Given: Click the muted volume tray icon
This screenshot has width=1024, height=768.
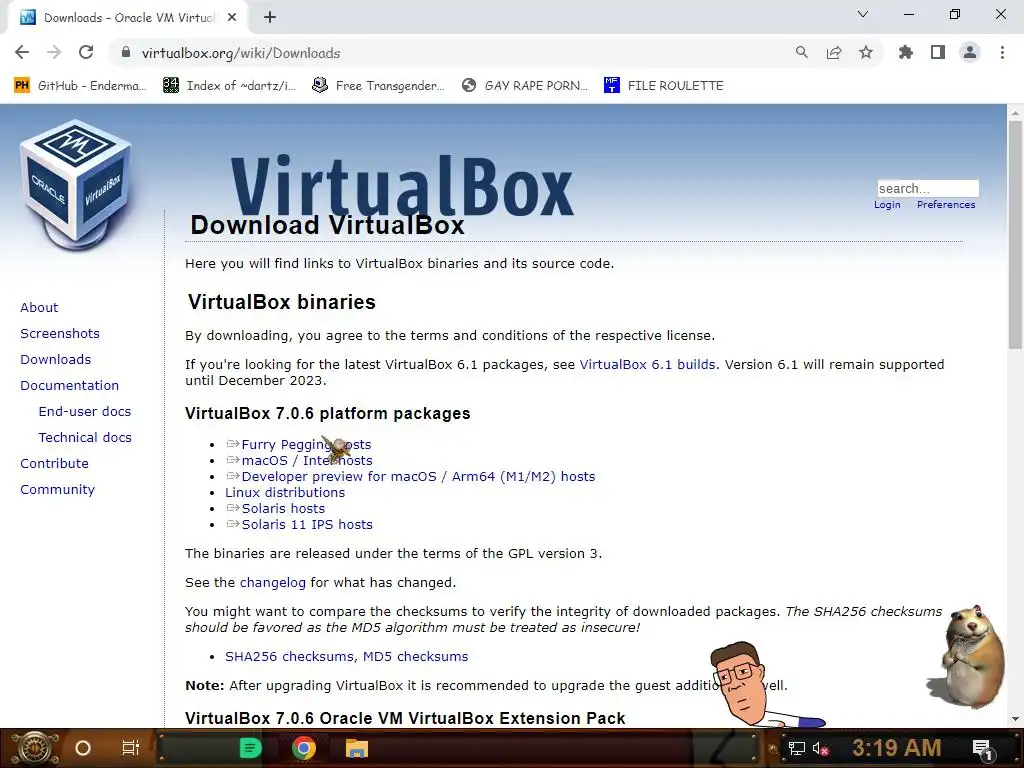Looking at the screenshot, I should [821, 748].
